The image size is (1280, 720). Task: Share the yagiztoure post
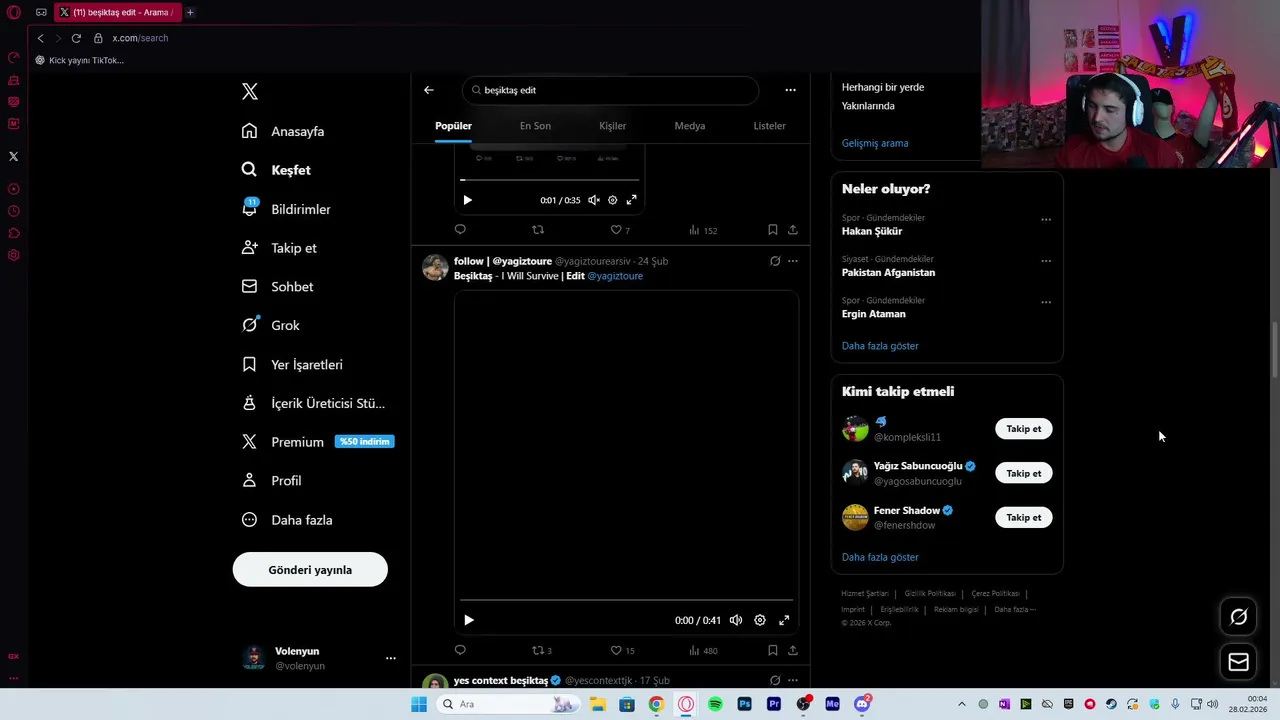(x=793, y=650)
